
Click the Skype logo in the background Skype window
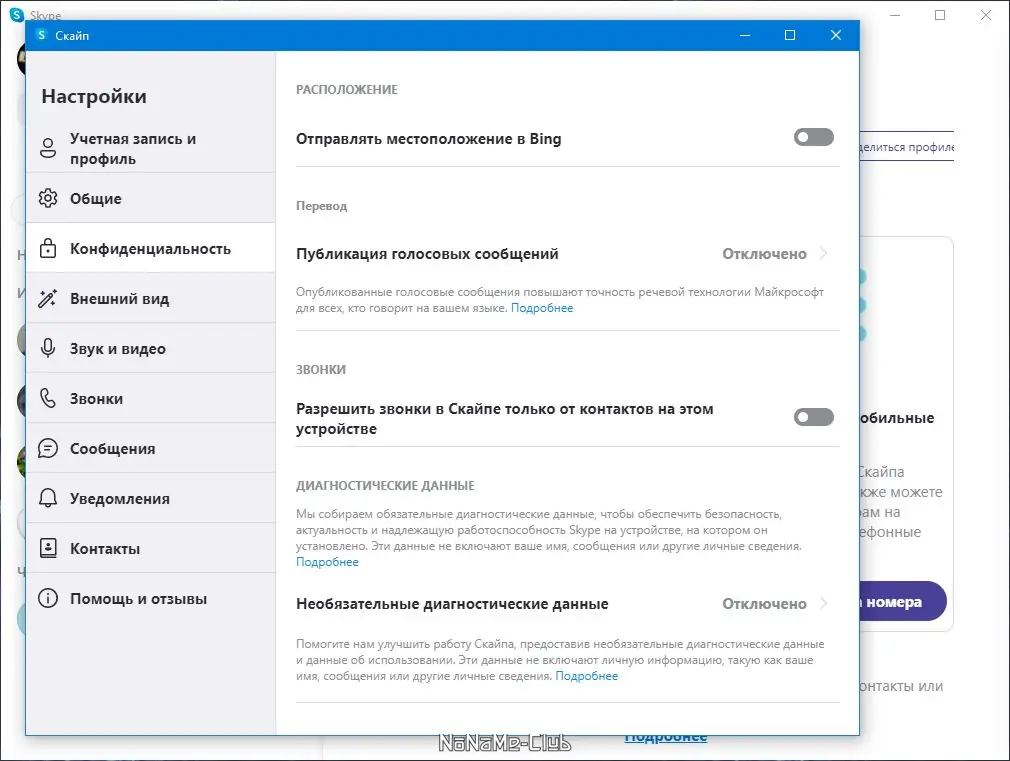tap(17, 14)
